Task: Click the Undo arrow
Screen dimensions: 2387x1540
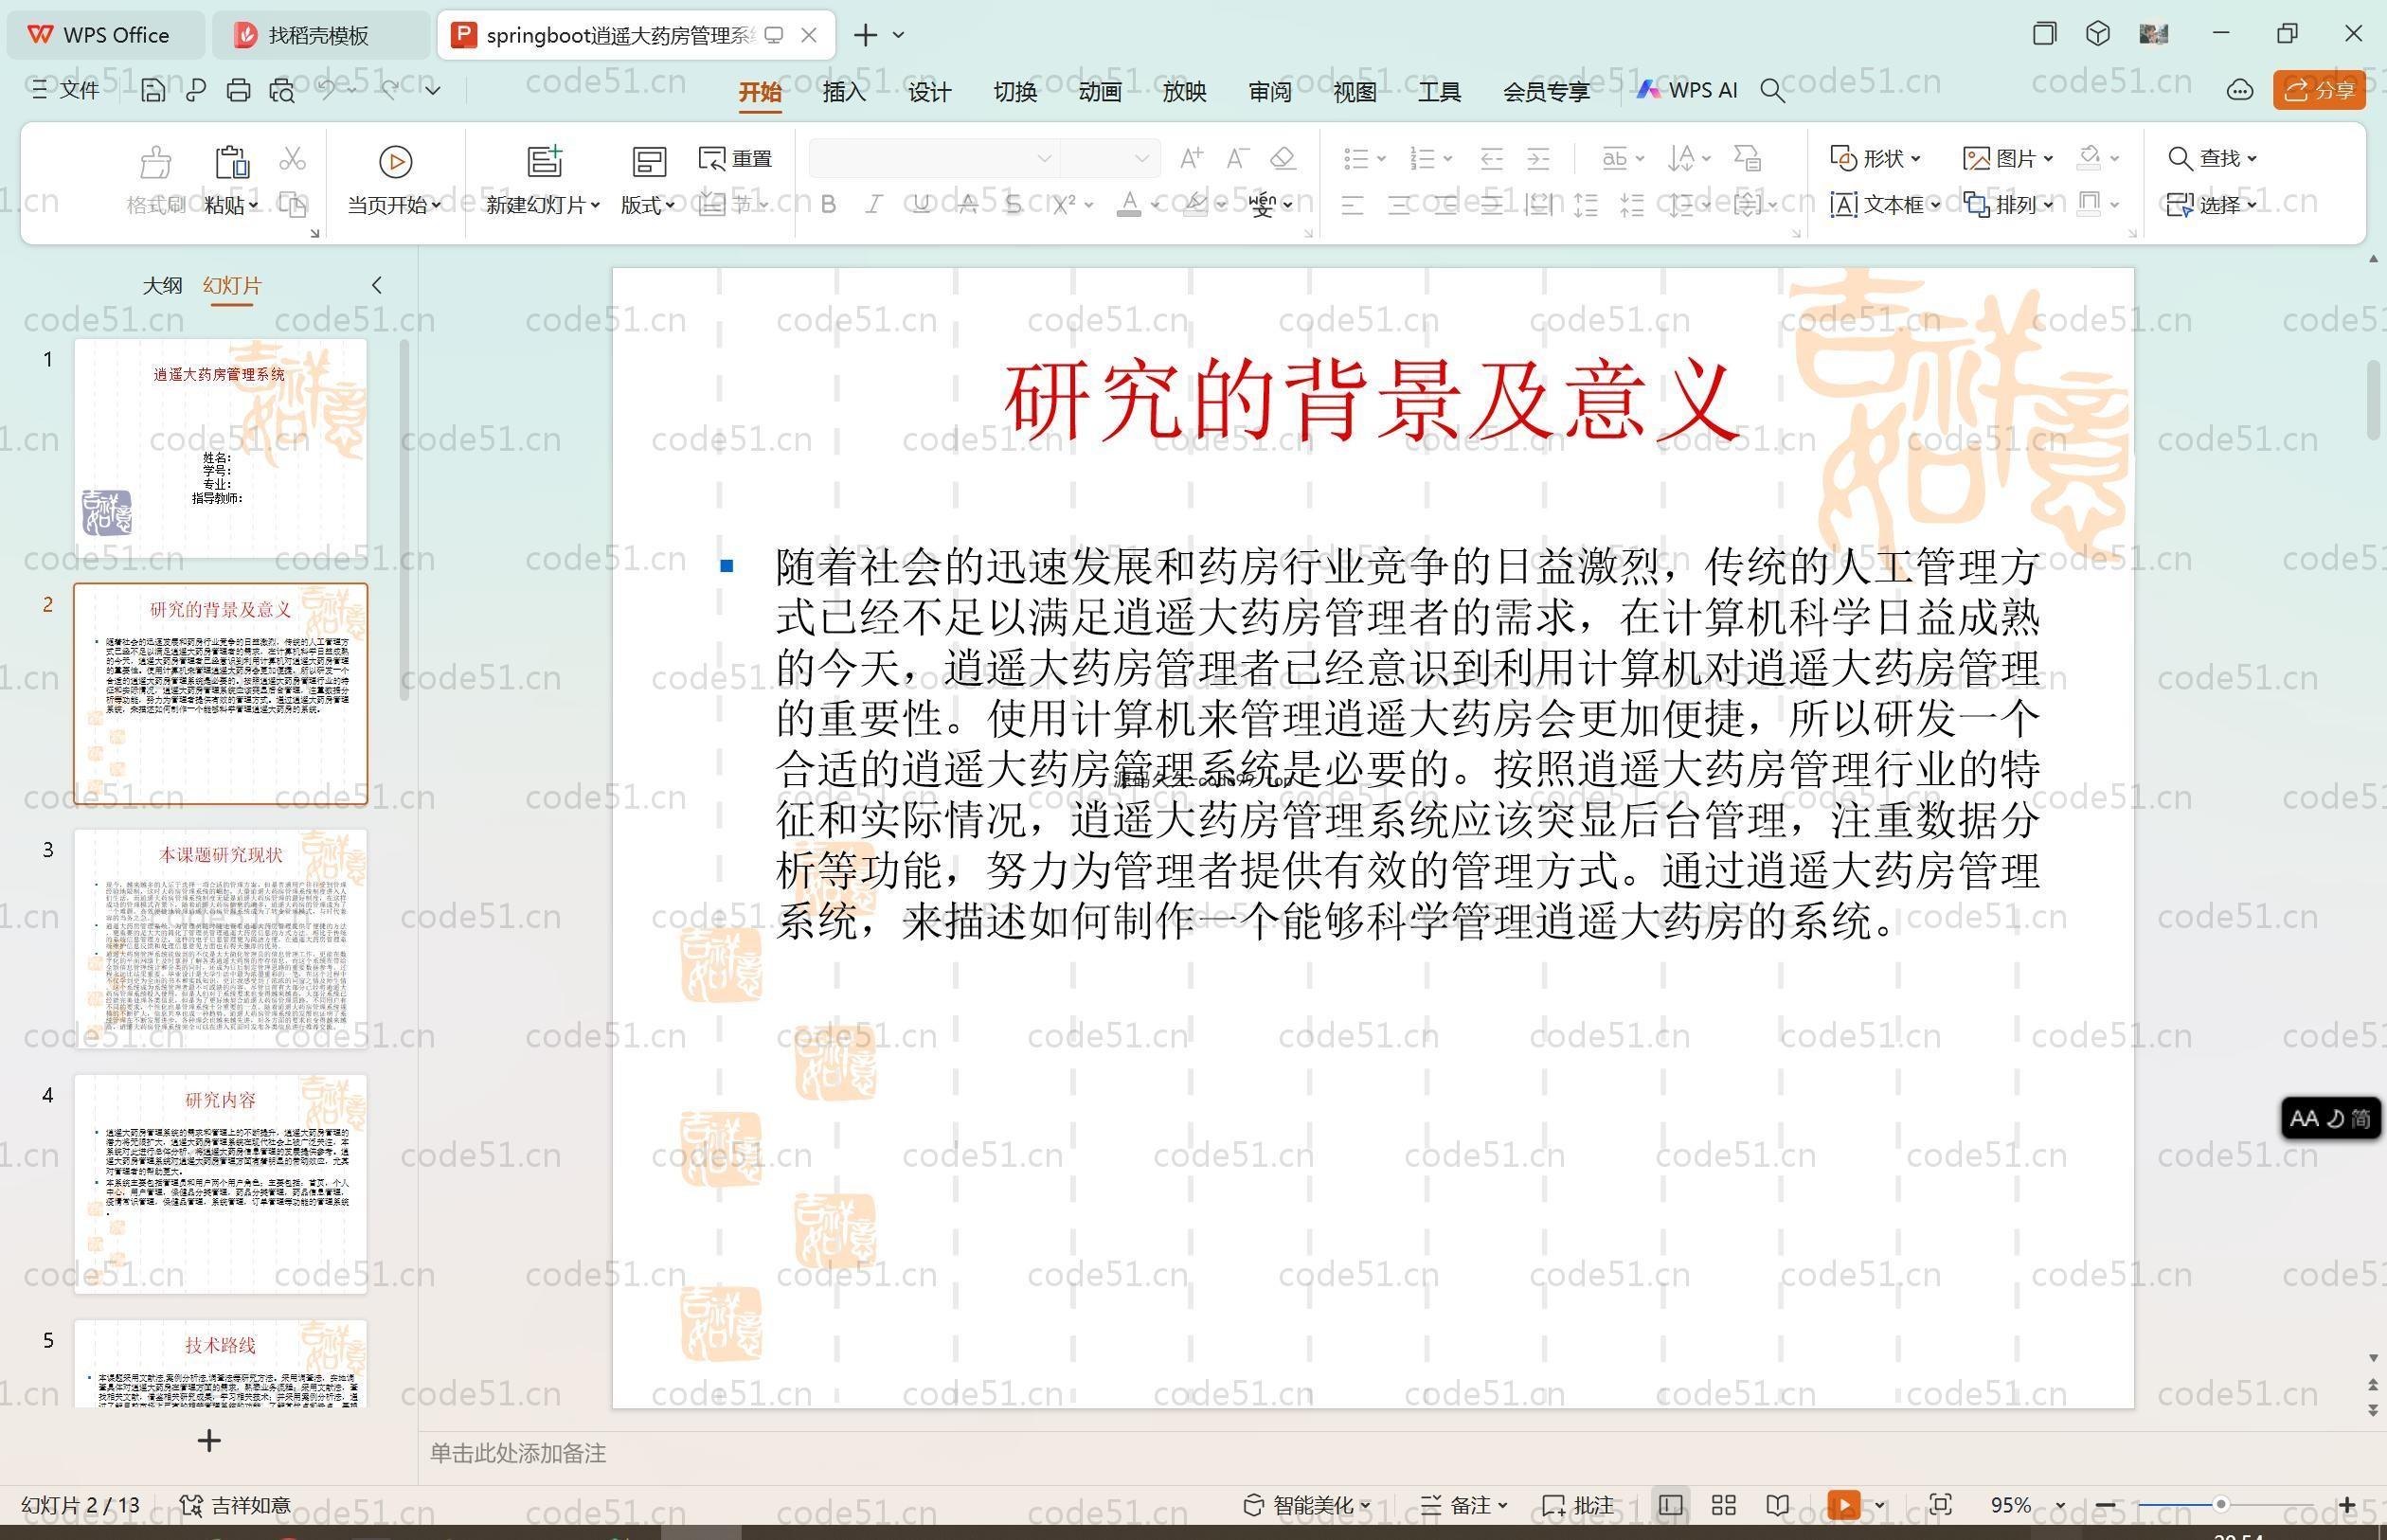Action: pos(326,90)
